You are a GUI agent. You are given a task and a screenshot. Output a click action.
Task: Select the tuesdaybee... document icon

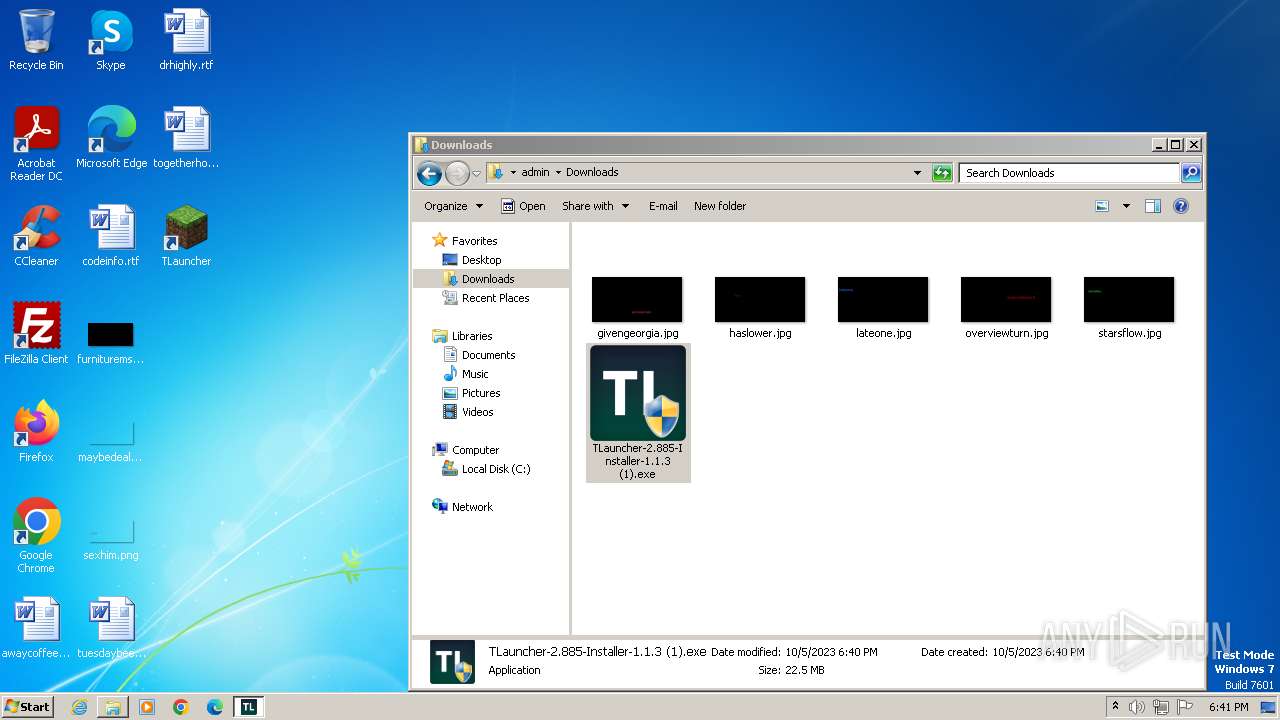111,628
